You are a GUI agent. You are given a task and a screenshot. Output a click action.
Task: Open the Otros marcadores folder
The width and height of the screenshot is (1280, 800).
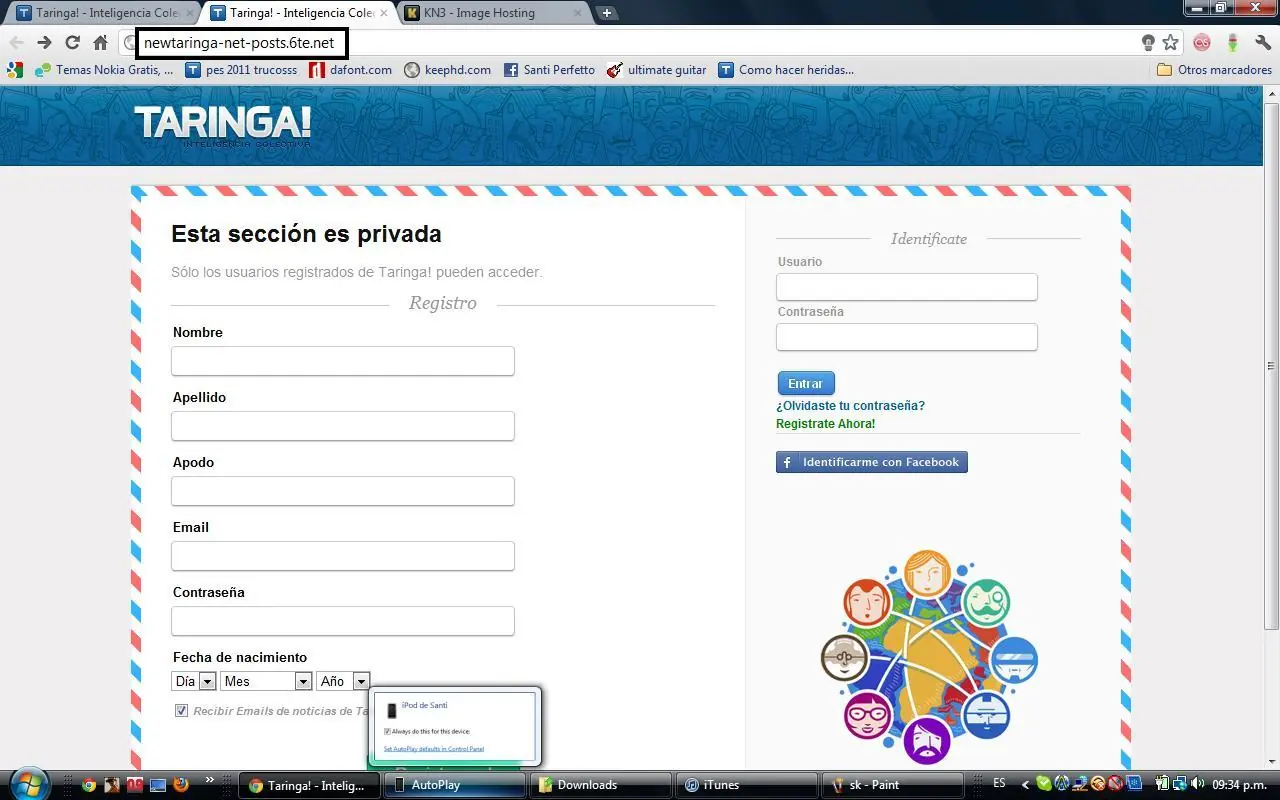tap(1213, 70)
